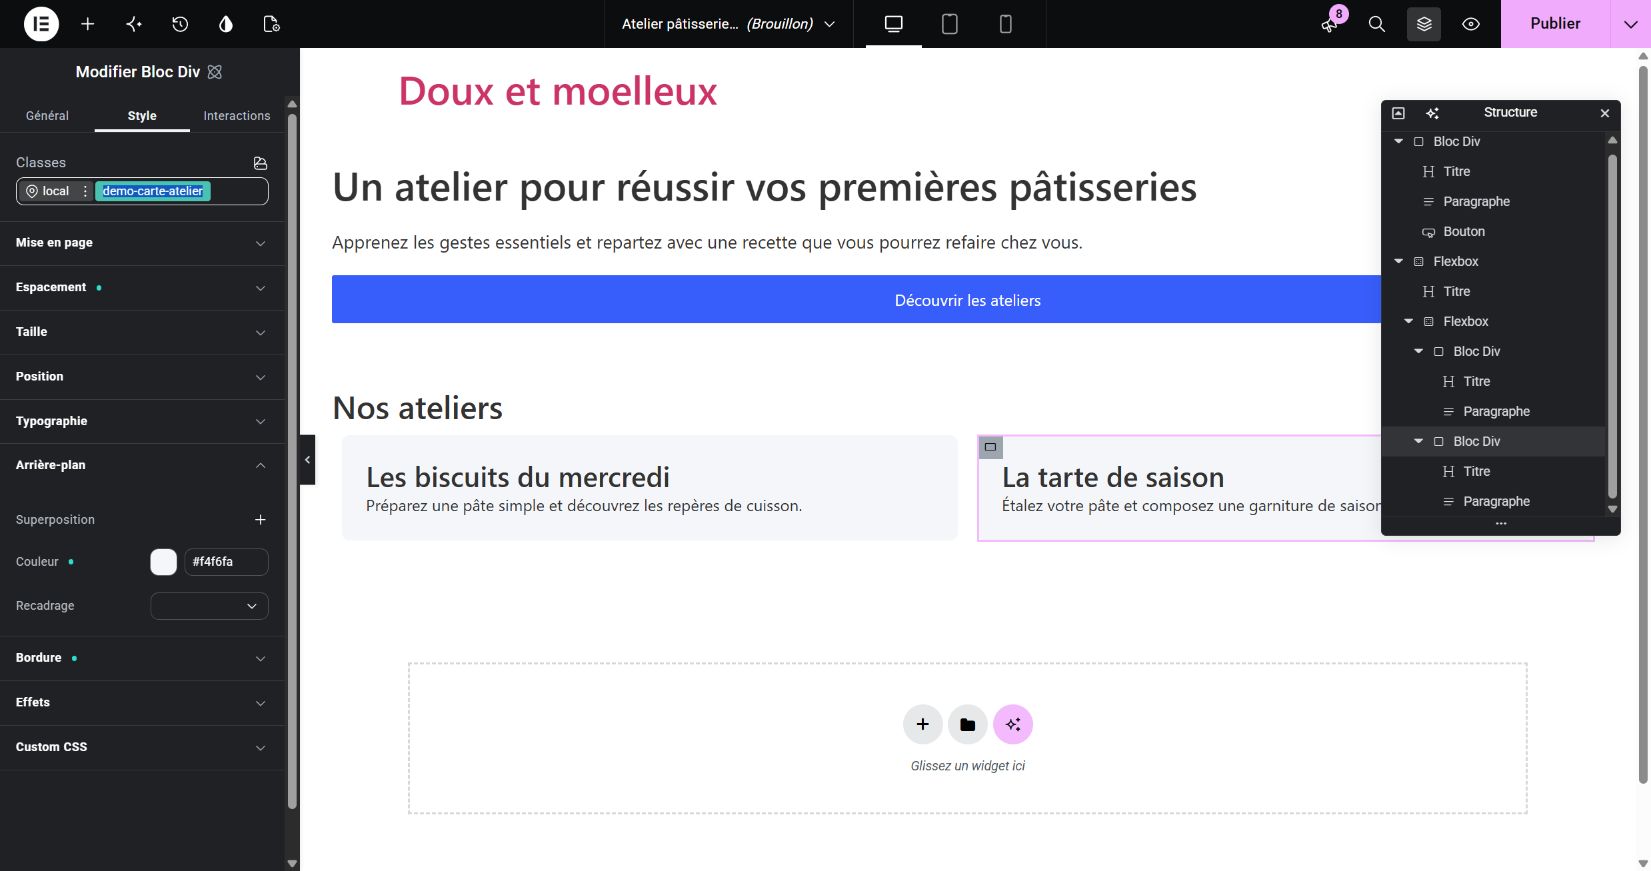Collapse the highlighted Bloc Div tree arrow
This screenshot has width=1651, height=871.
click(x=1418, y=441)
